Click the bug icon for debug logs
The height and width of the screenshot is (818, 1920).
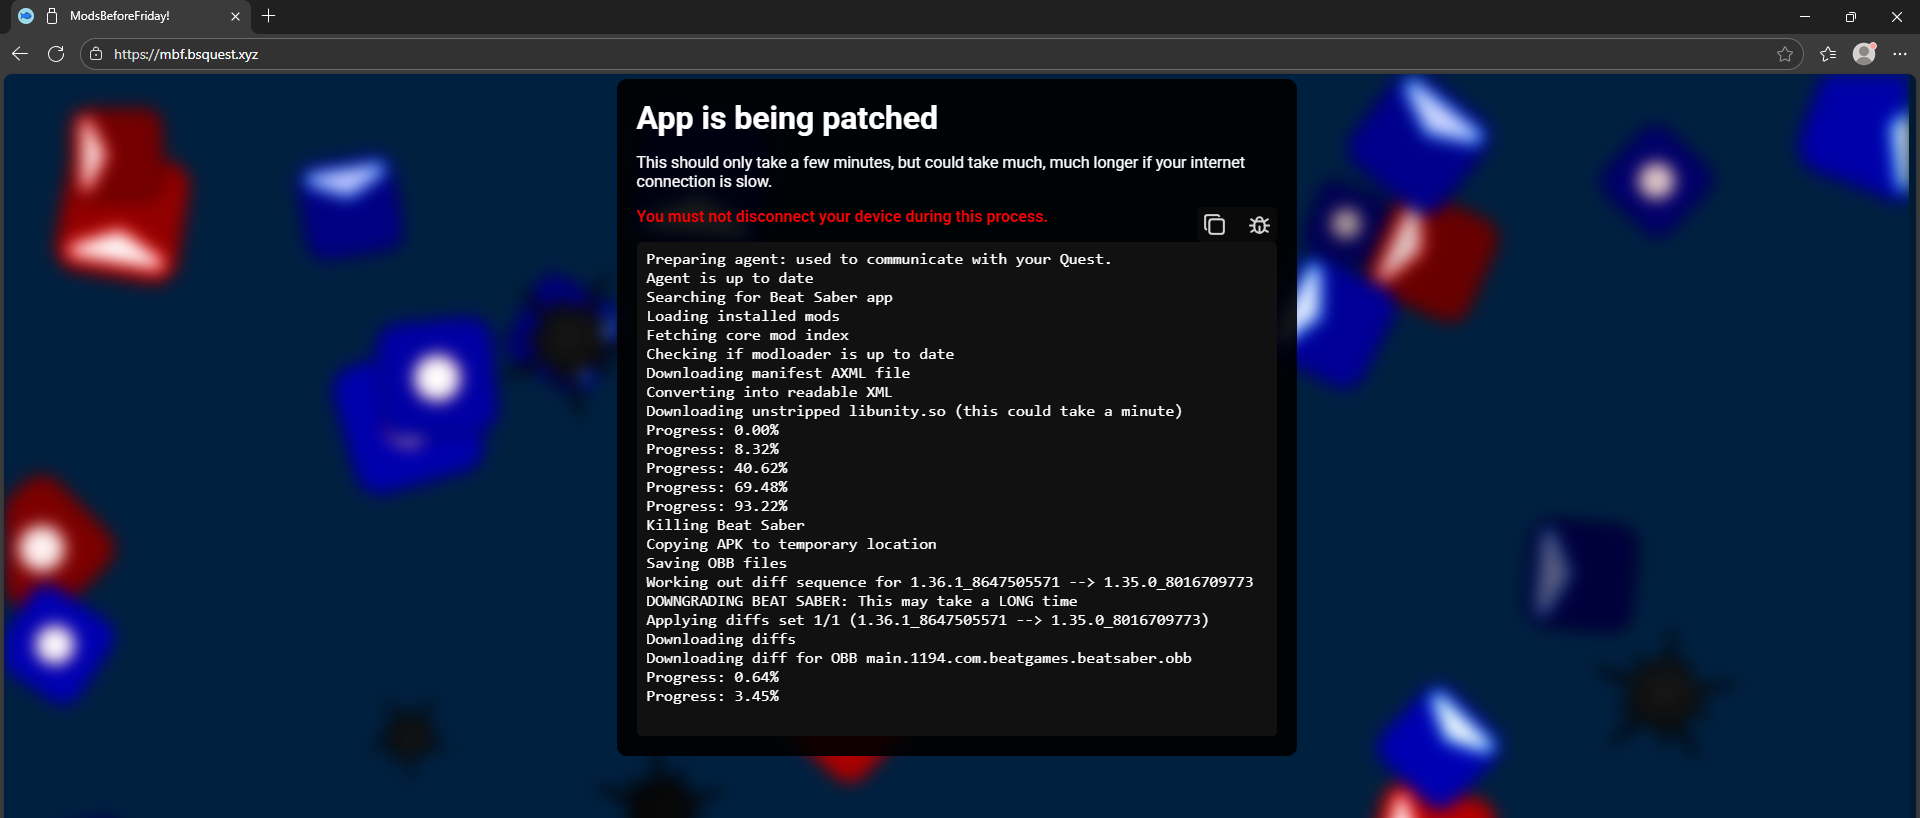pyautogui.click(x=1259, y=225)
